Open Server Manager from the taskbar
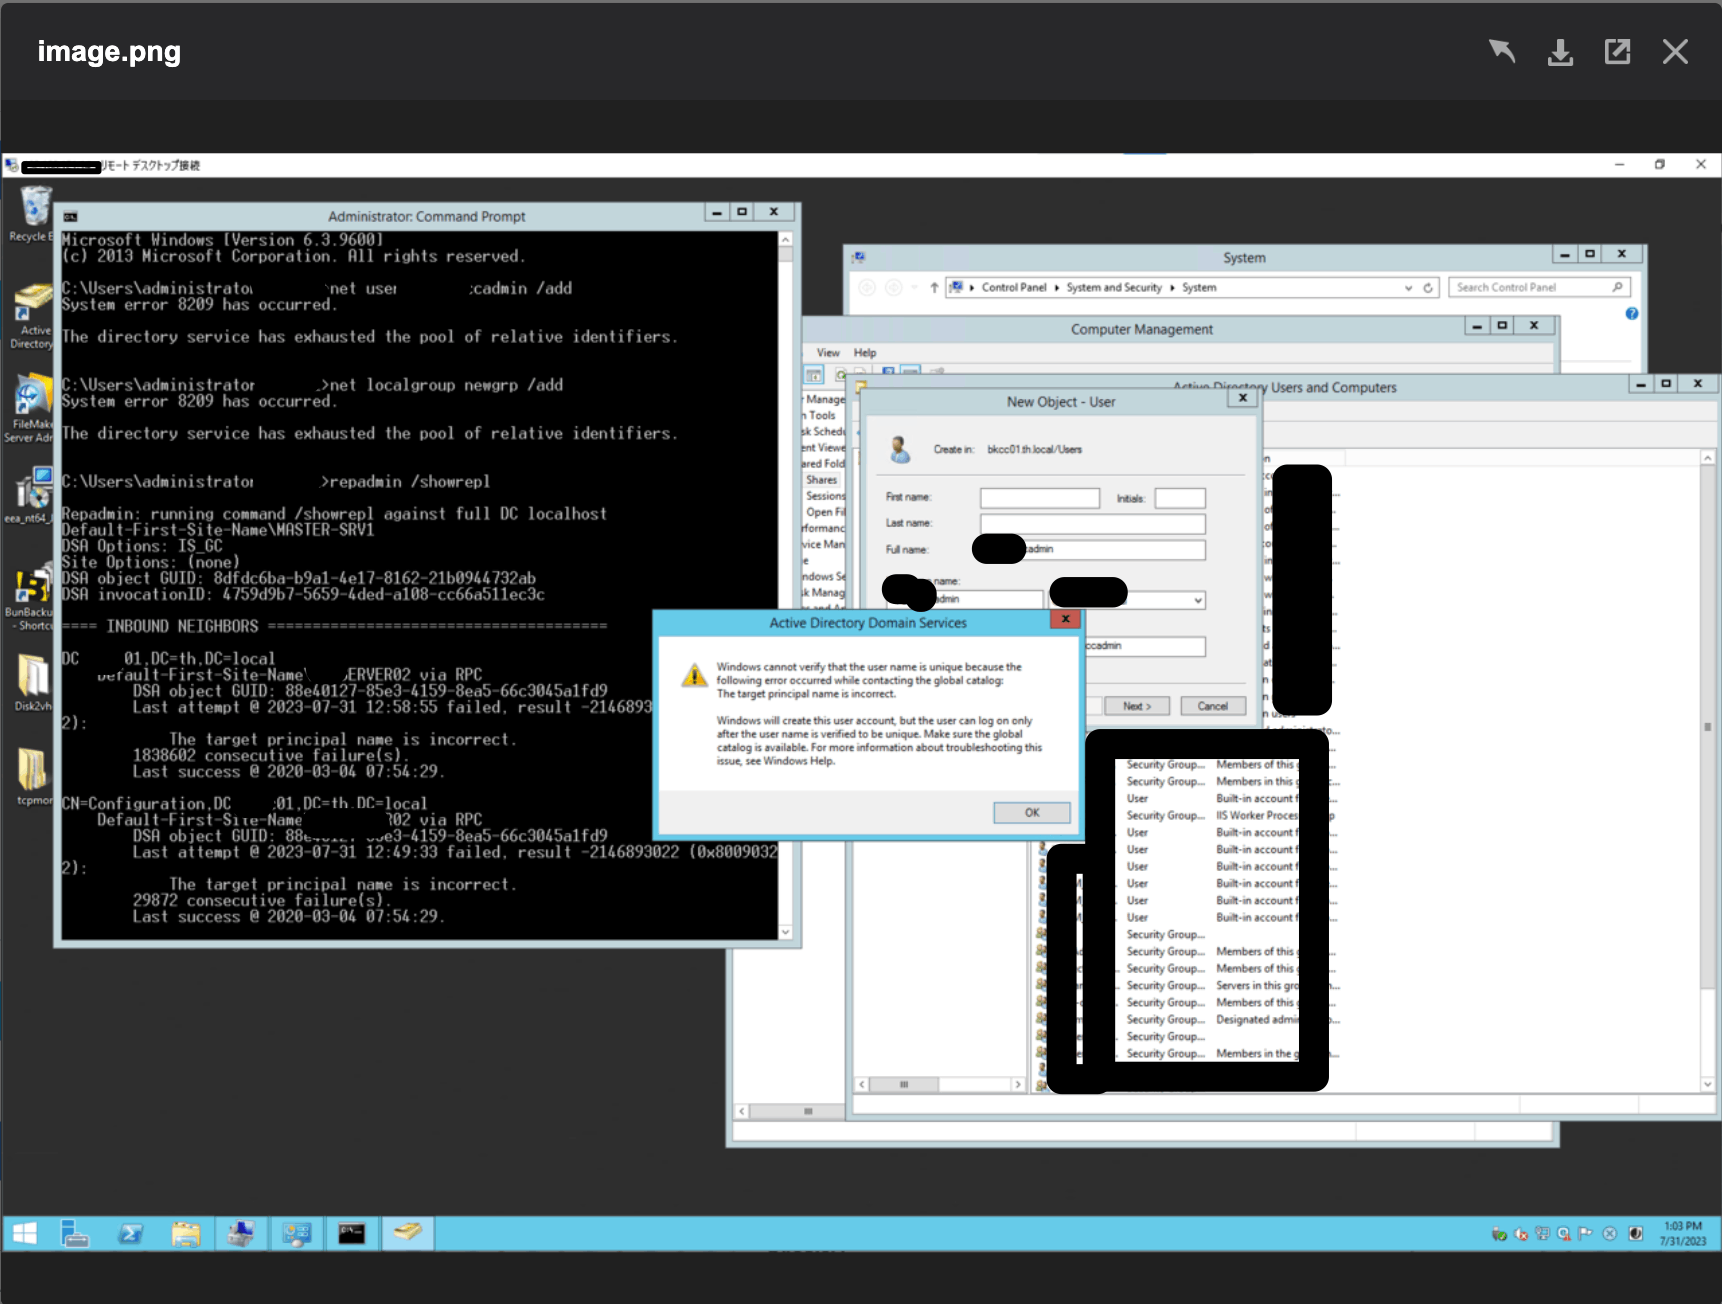 75,1234
